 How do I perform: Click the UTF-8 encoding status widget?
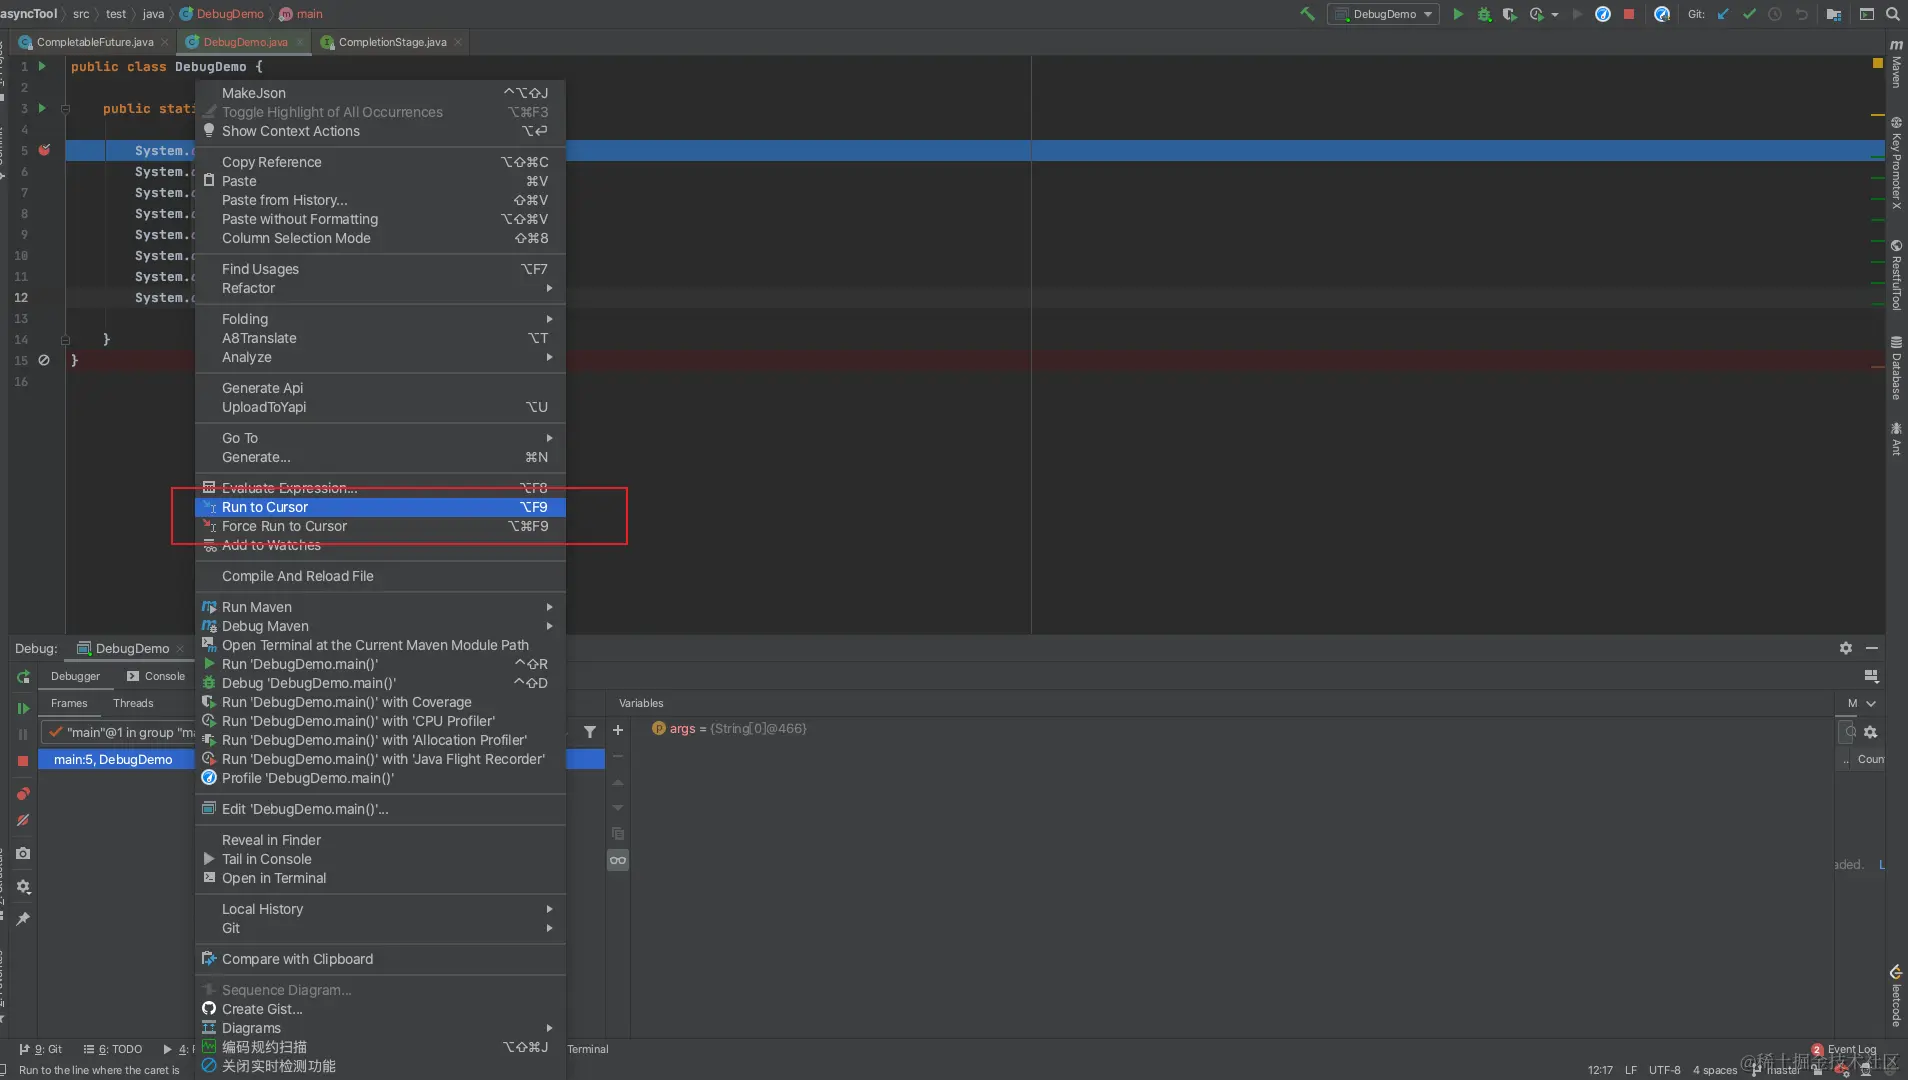pos(1664,1070)
